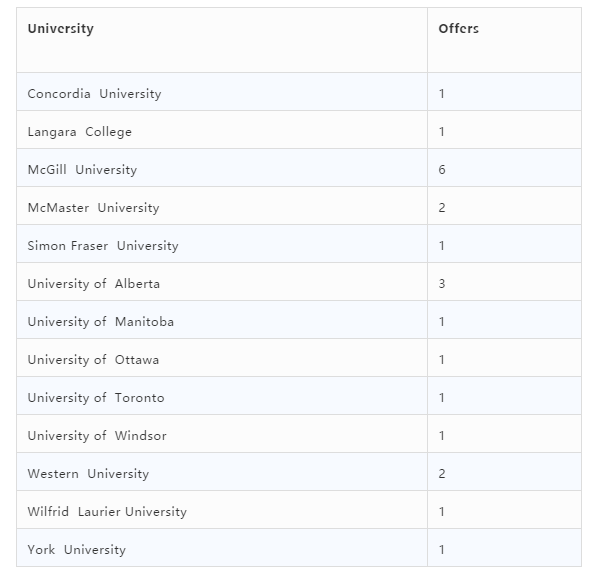Screen dimensions: 596x587
Task: Click McMaster's offers value of 2
Action: [x=442, y=208]
